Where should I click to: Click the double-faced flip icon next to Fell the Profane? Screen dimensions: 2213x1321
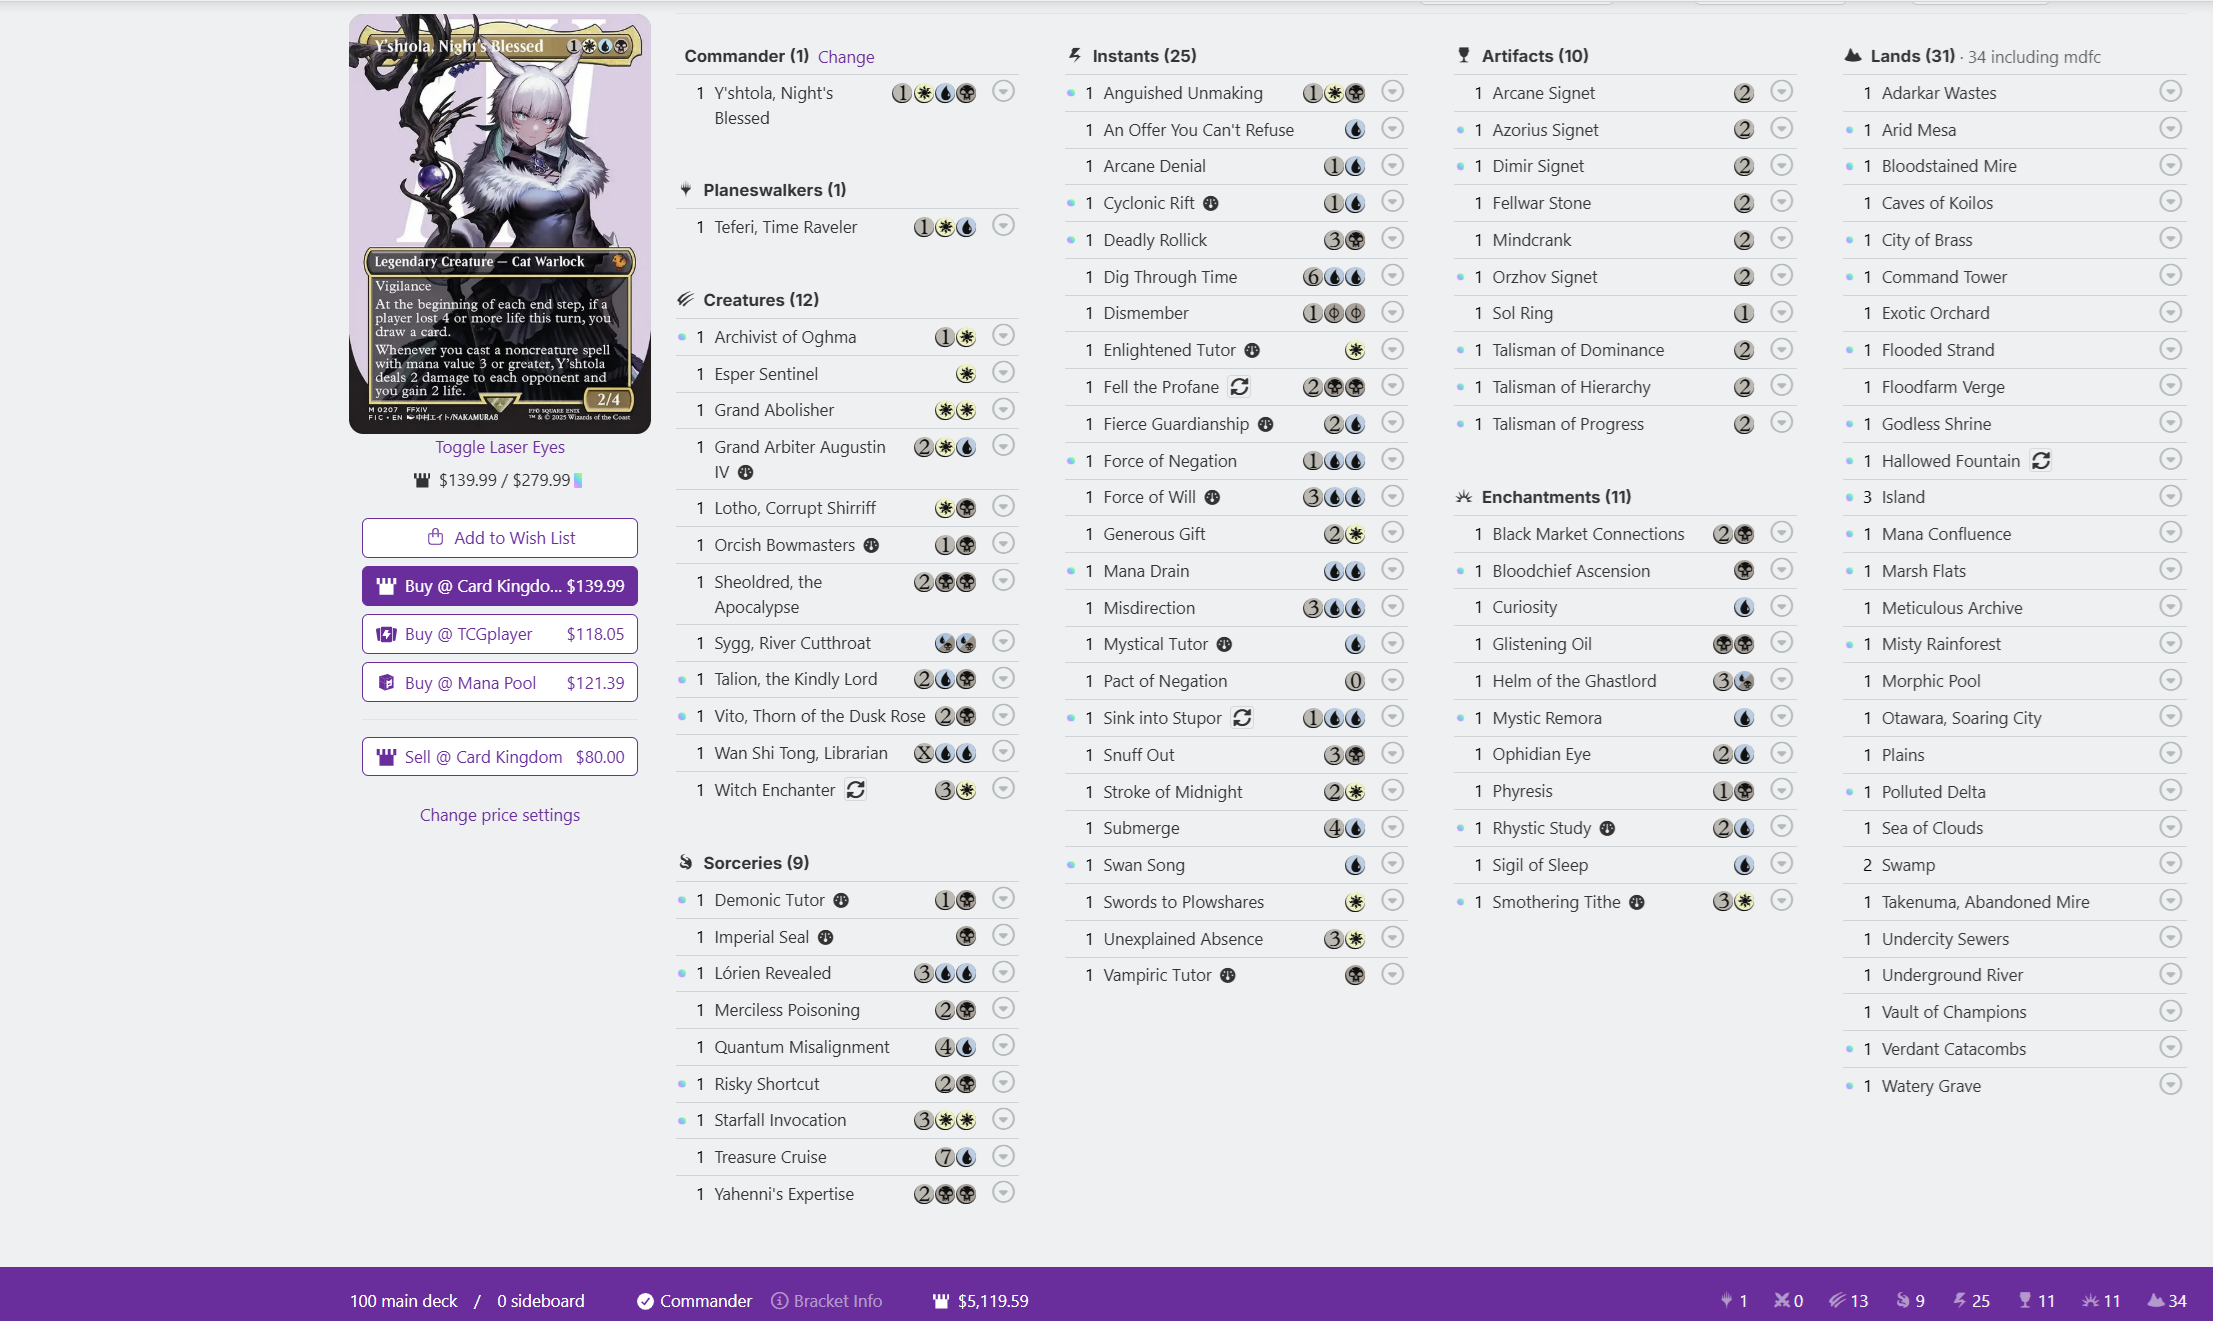point(1240,387)
